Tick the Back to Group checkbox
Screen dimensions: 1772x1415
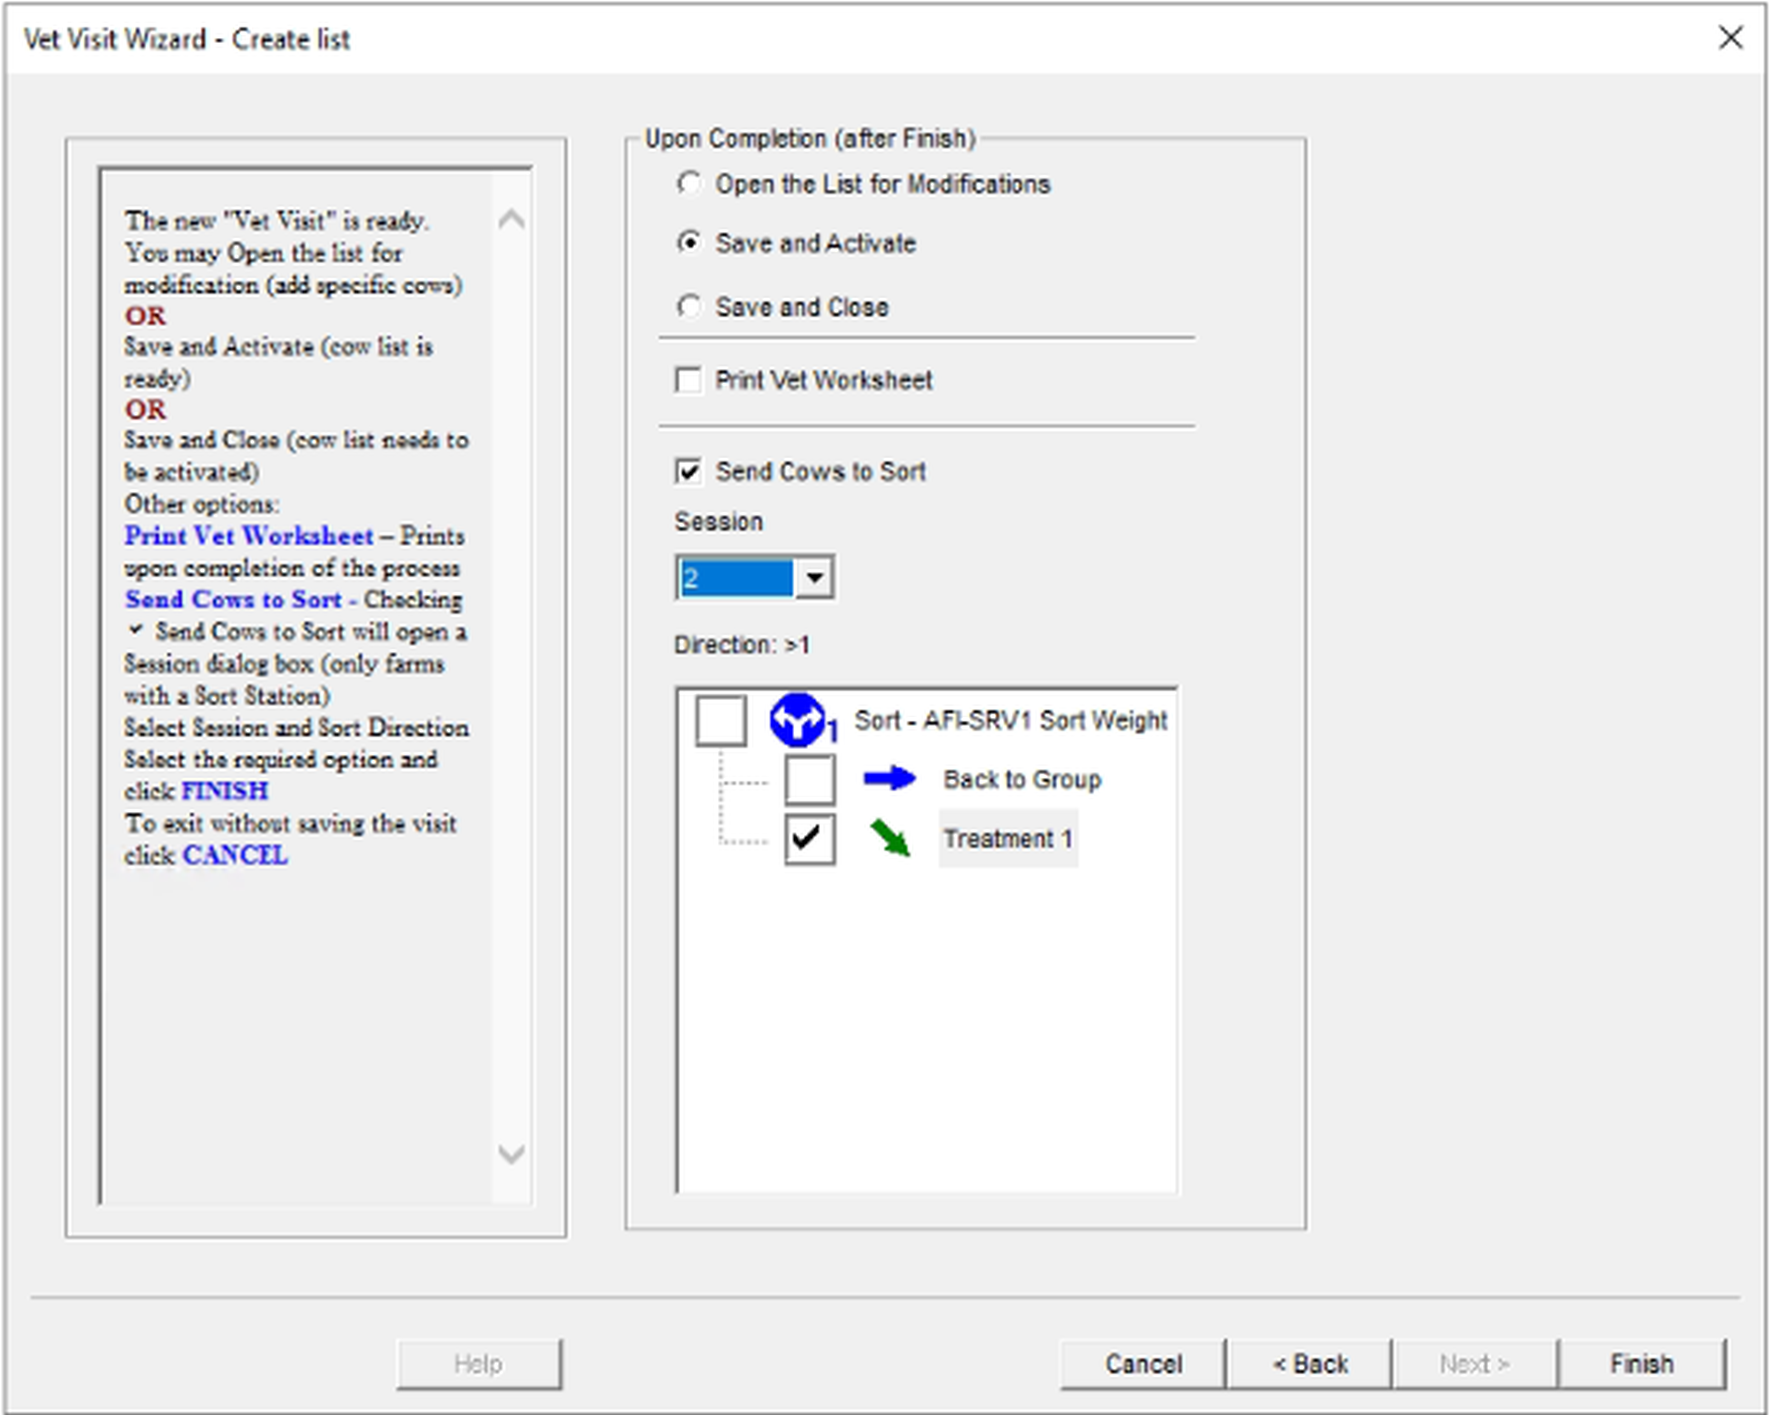[x=809, y=779]
